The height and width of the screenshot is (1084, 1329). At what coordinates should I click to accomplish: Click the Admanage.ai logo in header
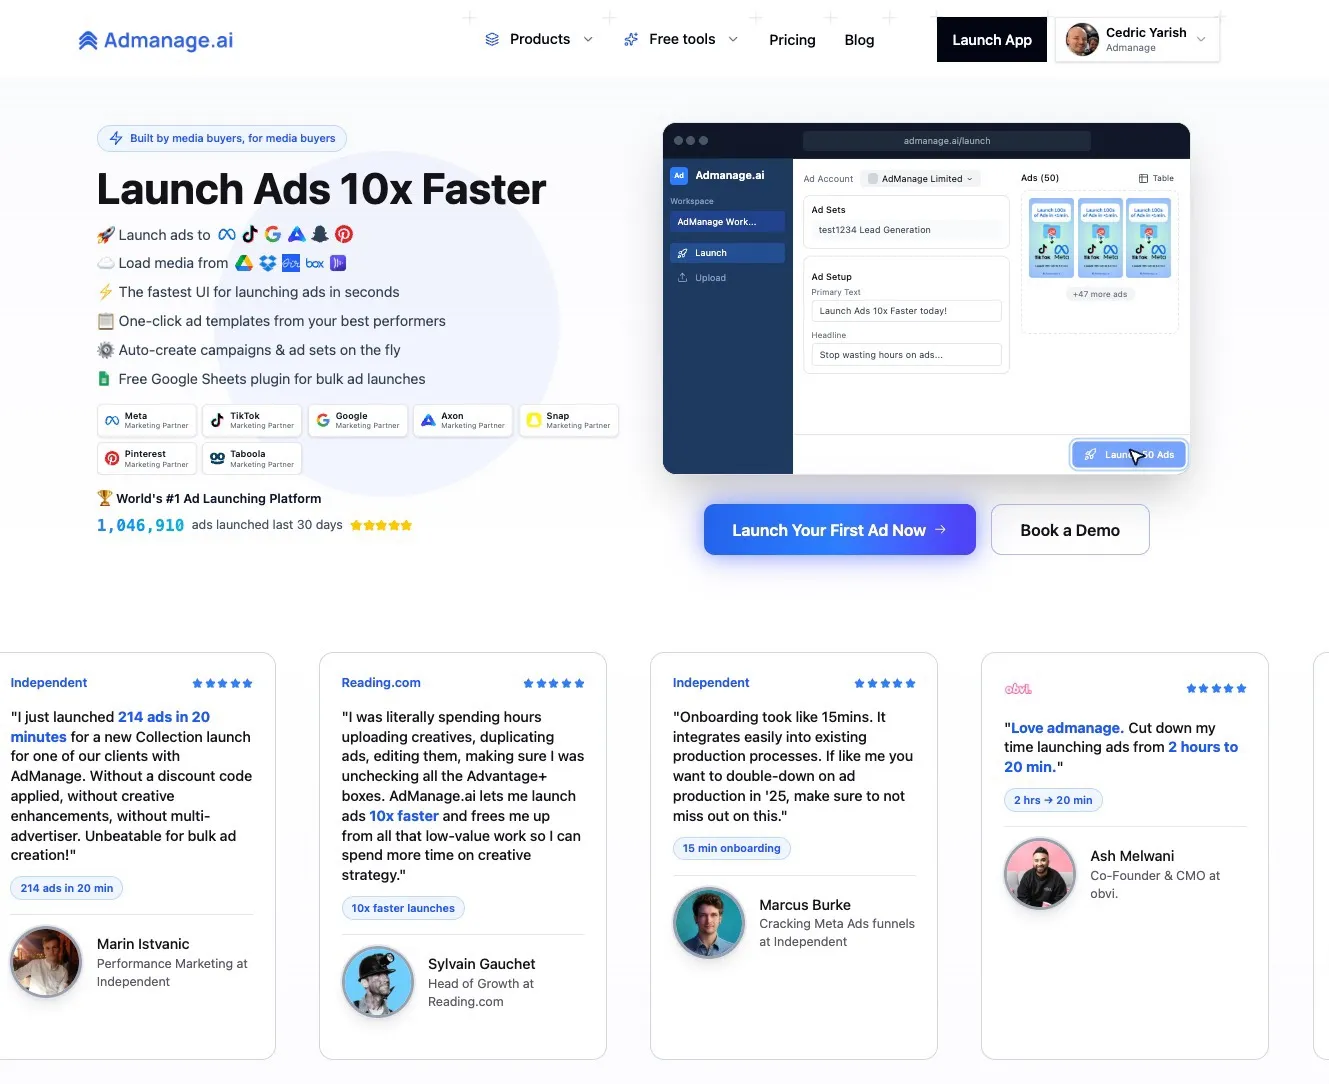point(155,40)
